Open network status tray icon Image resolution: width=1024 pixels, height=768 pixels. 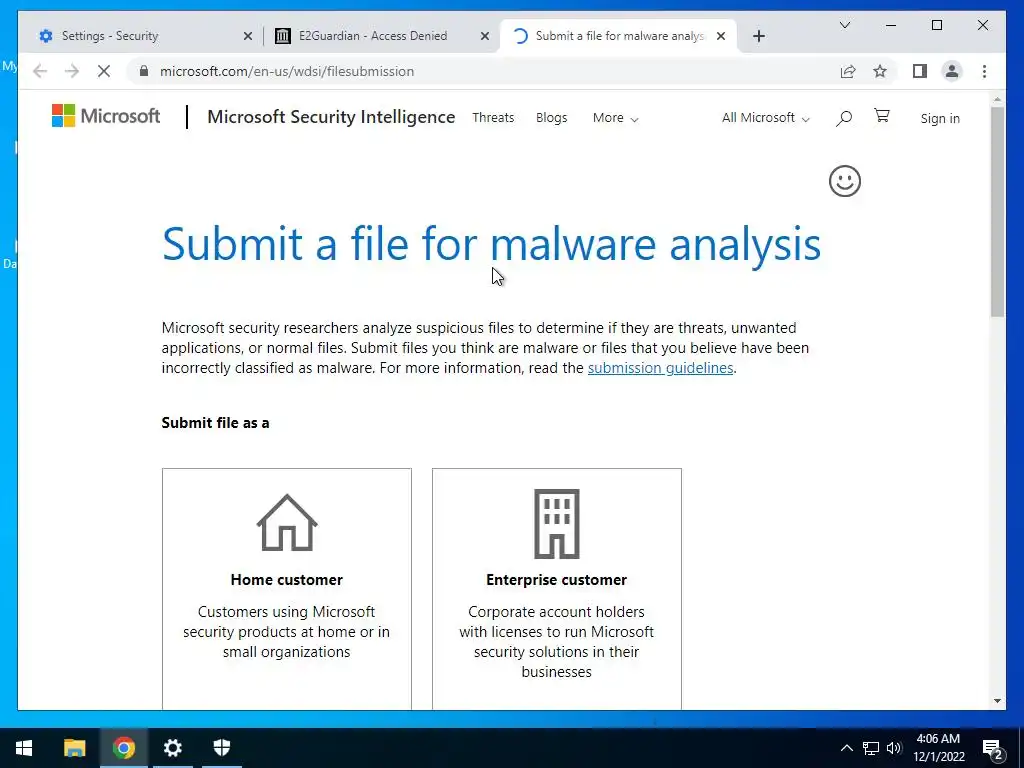(870, 748)
